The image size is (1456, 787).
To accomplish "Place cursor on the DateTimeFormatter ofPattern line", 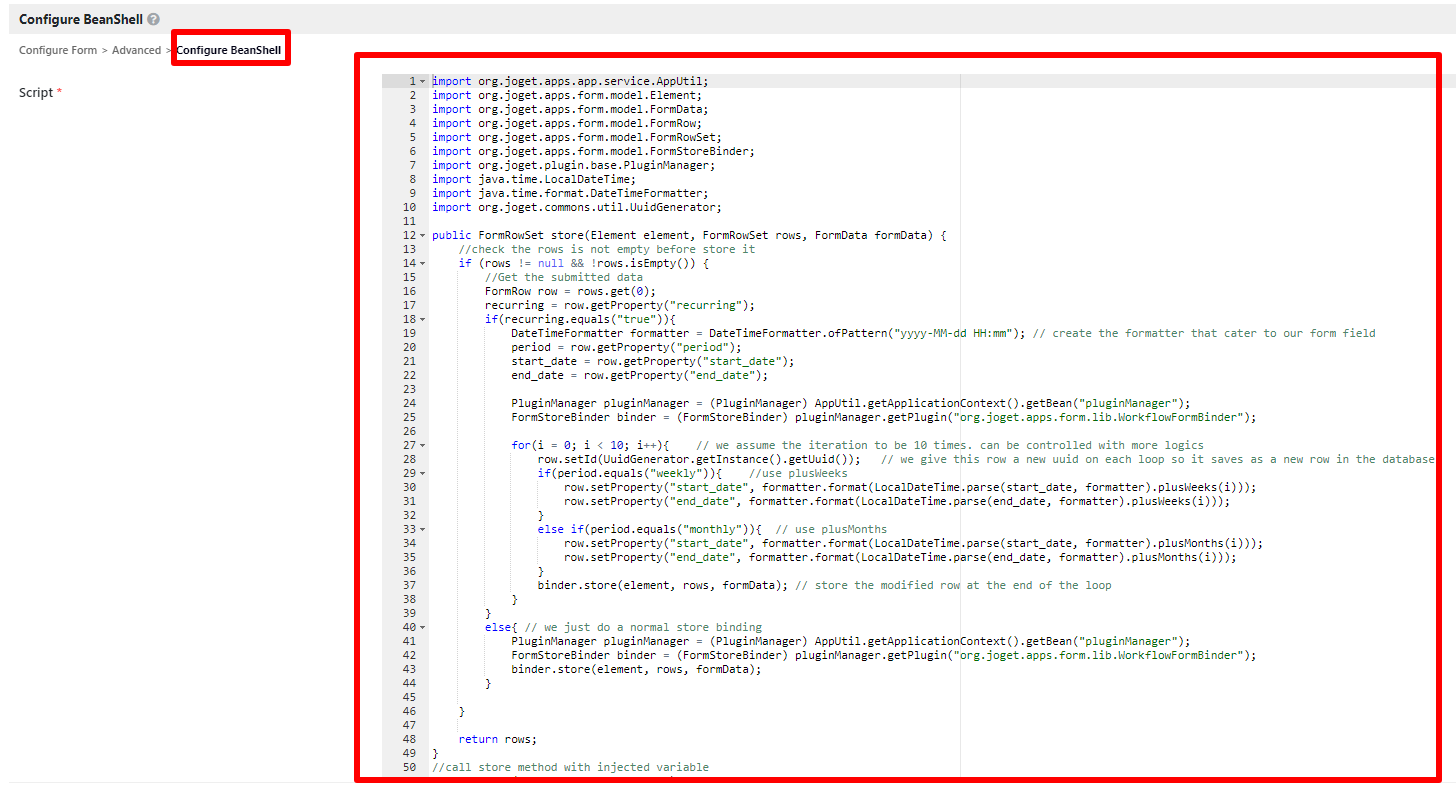I will [943, 333].
